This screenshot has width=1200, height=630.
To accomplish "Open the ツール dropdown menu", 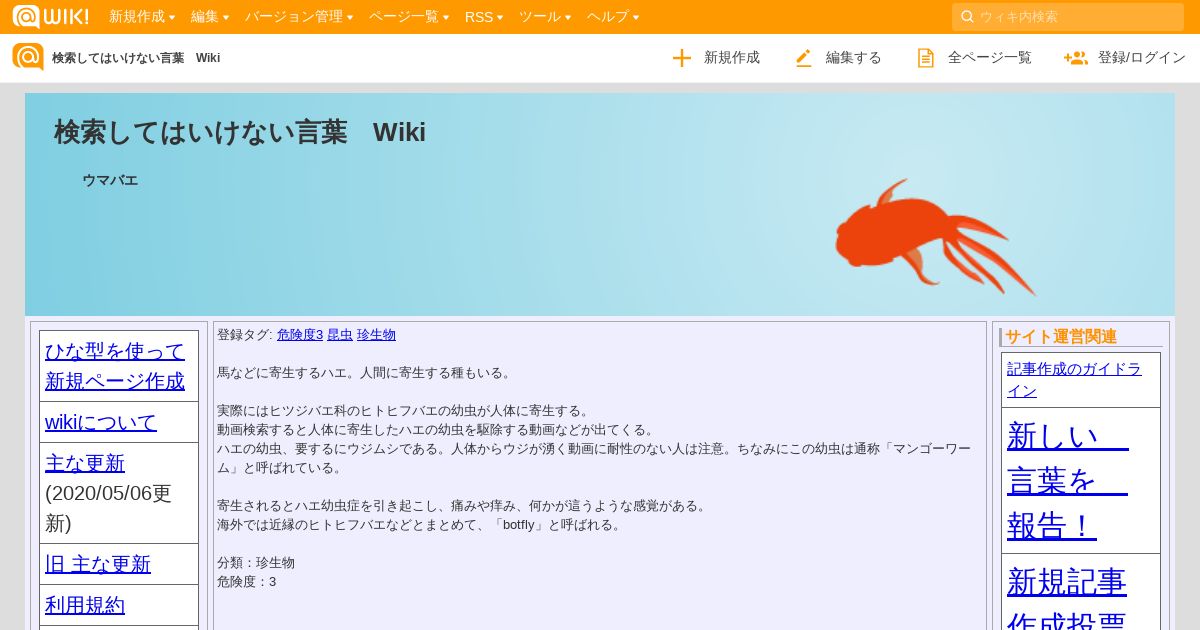I will 545,17.
